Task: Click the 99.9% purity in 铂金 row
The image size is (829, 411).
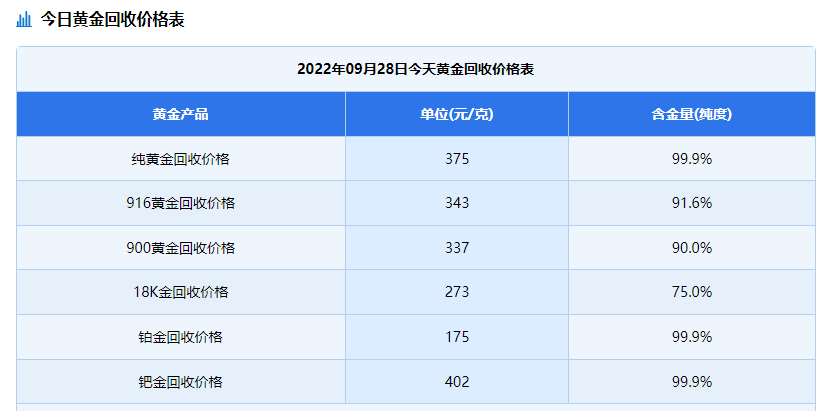Action: coord(692,337)
